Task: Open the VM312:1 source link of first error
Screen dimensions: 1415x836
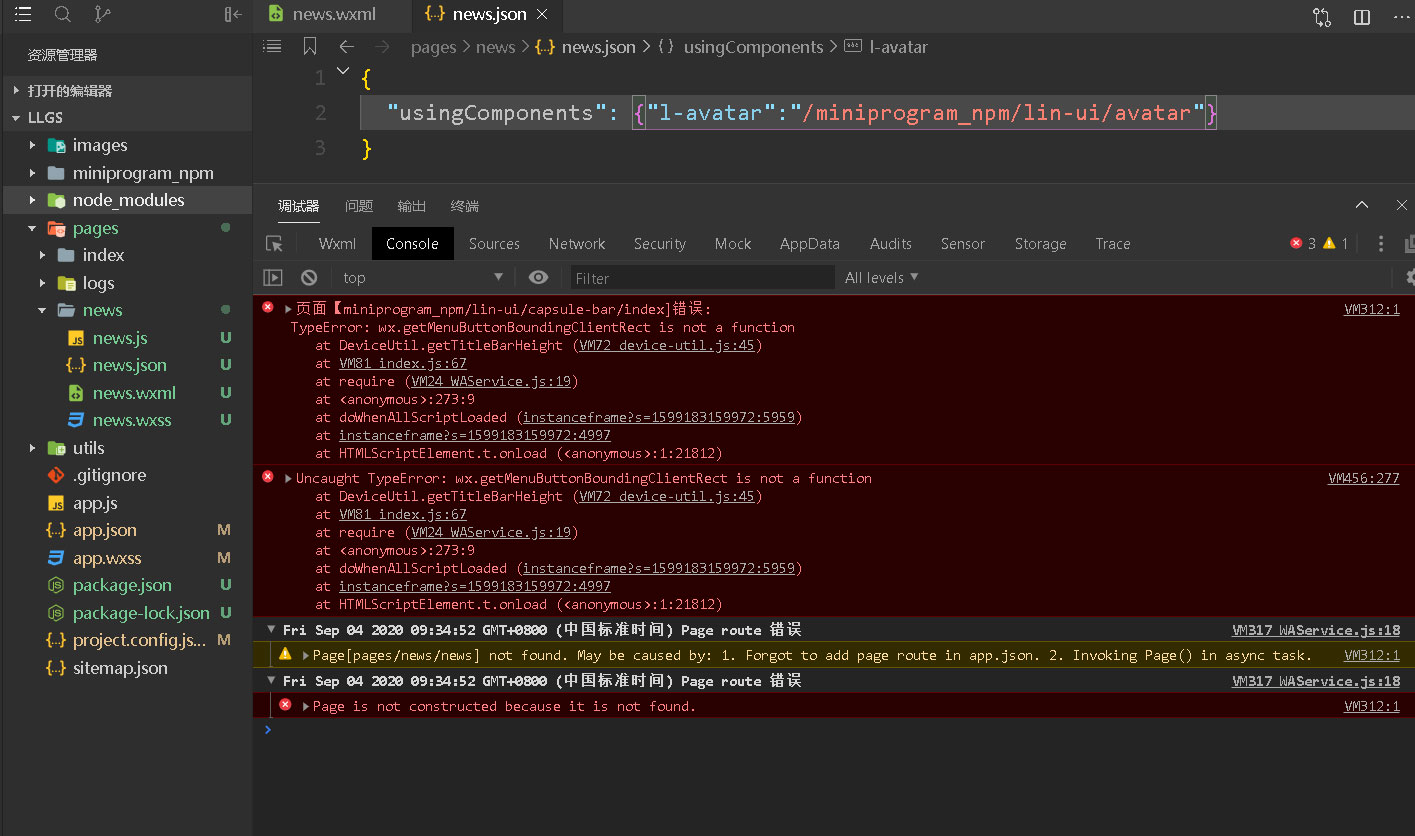Action: (1372, 309)
